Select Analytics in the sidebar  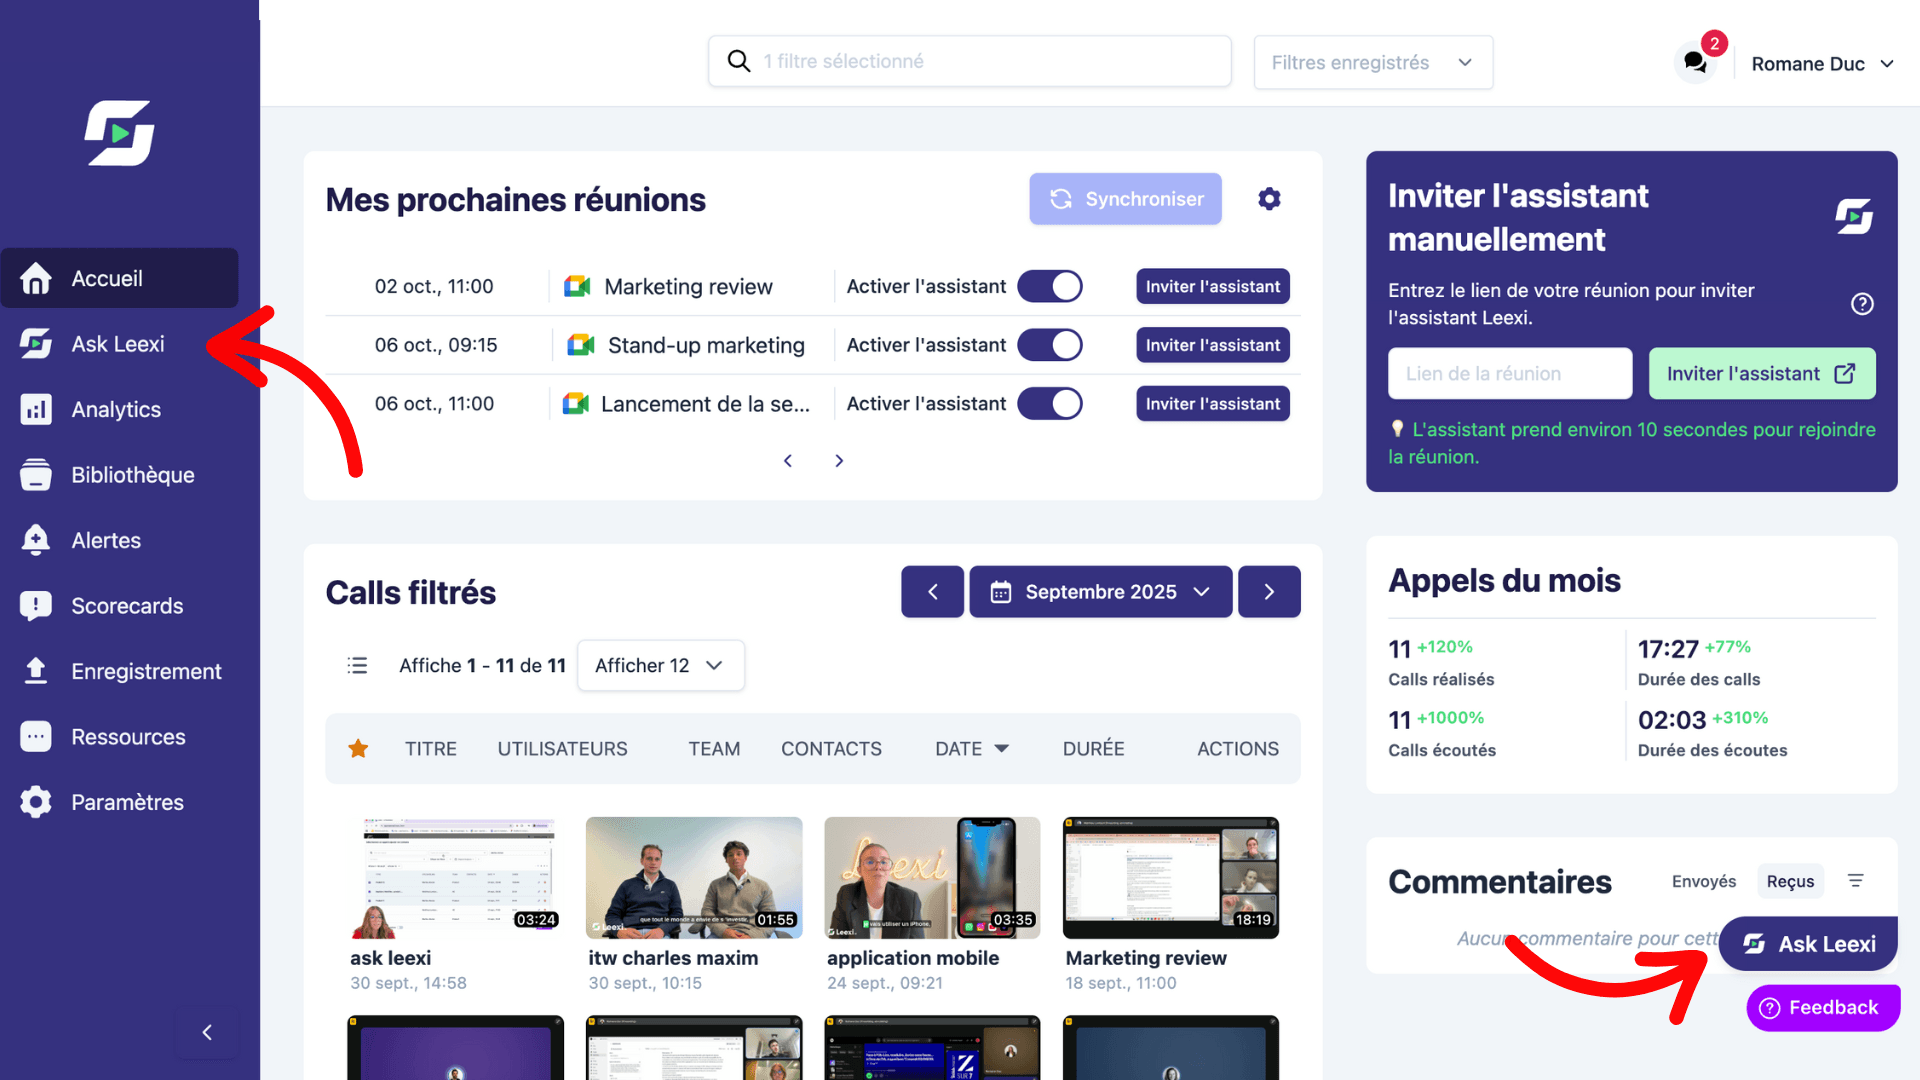(116, 409)
